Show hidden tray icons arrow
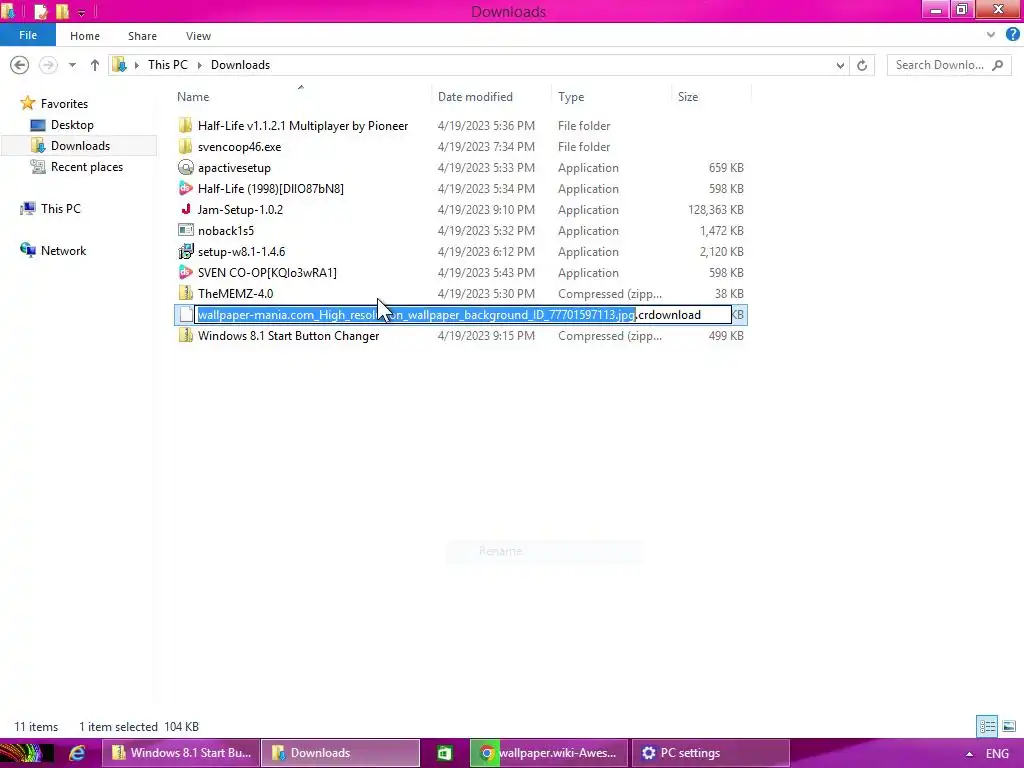This screenshot has height=768, width=1024. point(969,754)
